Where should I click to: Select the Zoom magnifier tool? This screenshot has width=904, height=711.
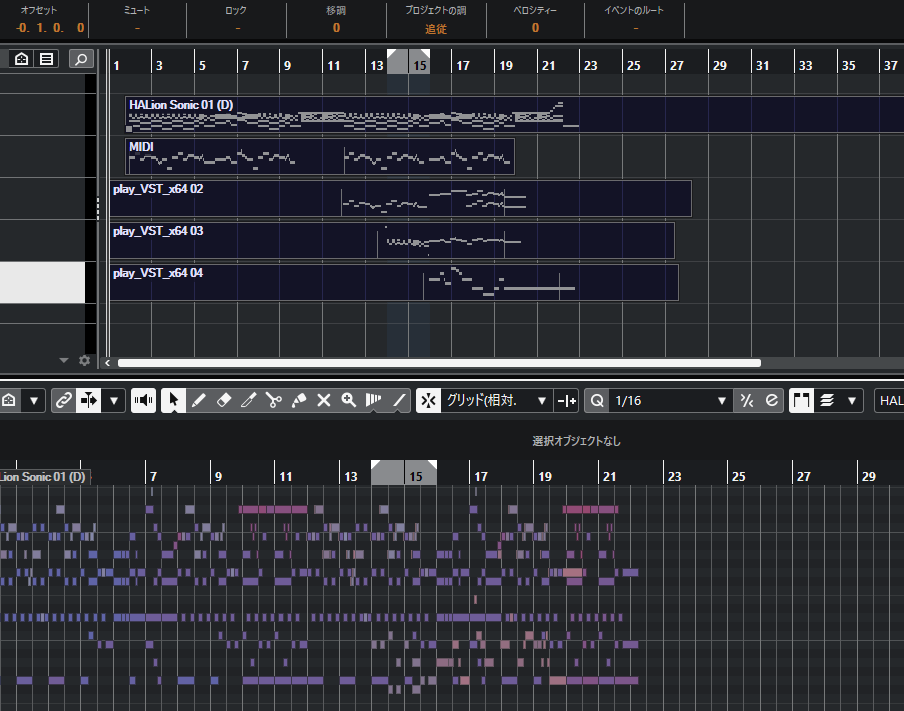coord(349,400)
